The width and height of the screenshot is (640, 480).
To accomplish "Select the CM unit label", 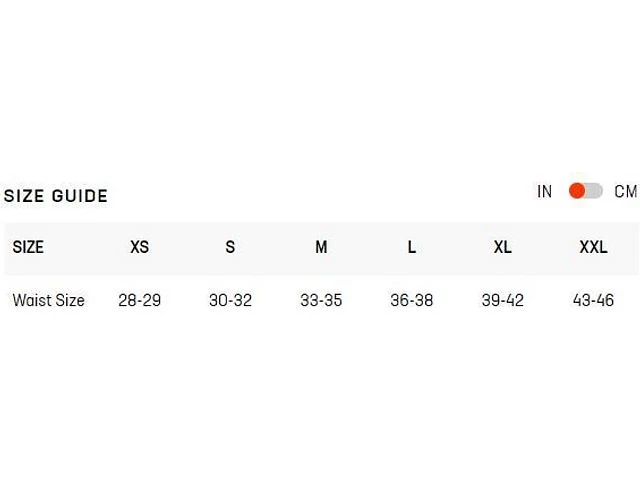I will pos(626,191).
